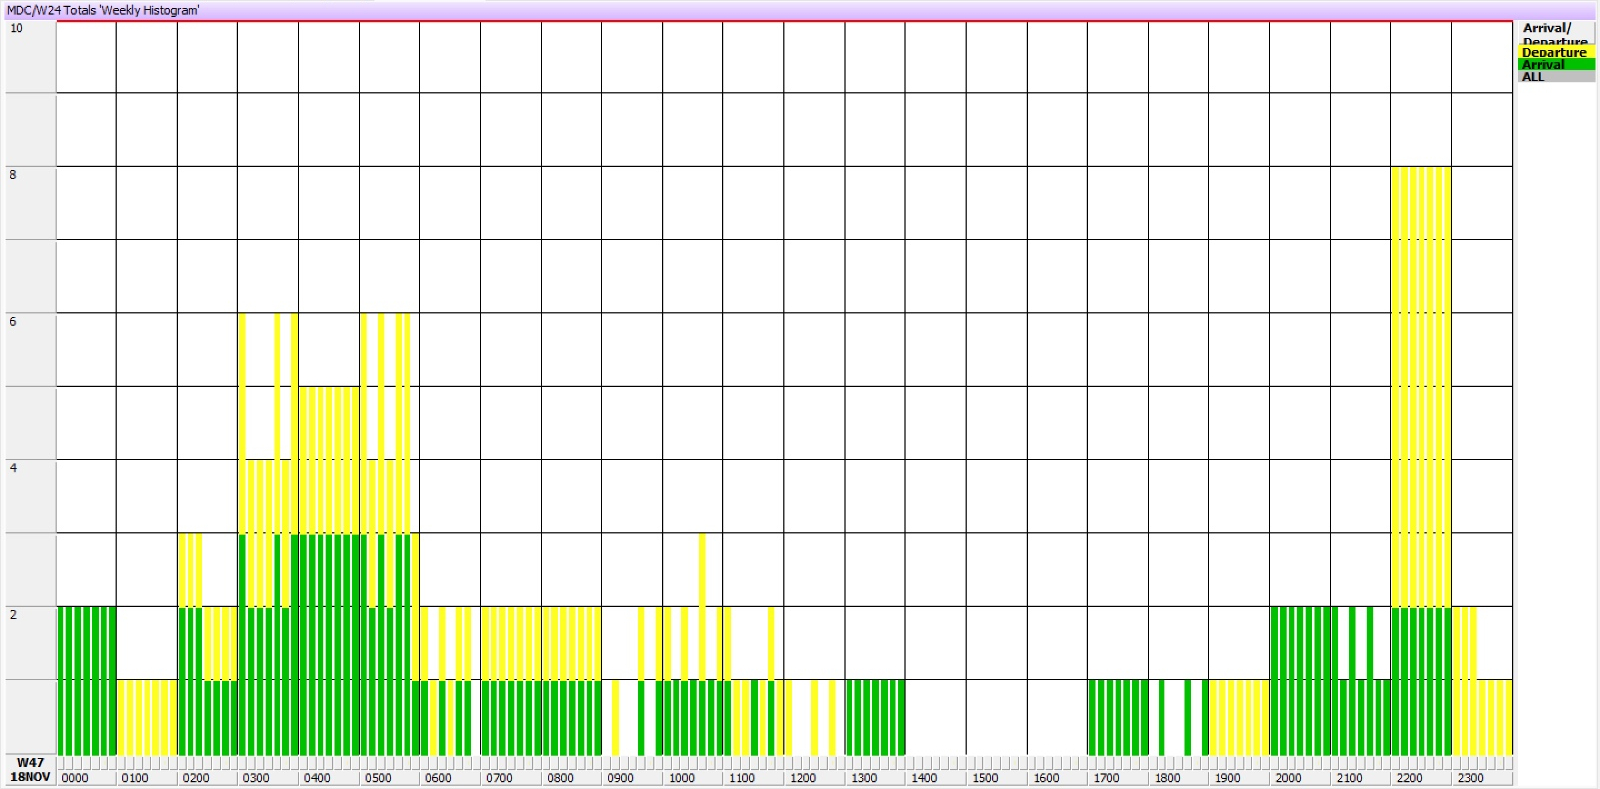Image resolution: width=1600 pixels, height=789 pixels.
Task: Select the 0300 time axis marker
Action: click(256, 778)
